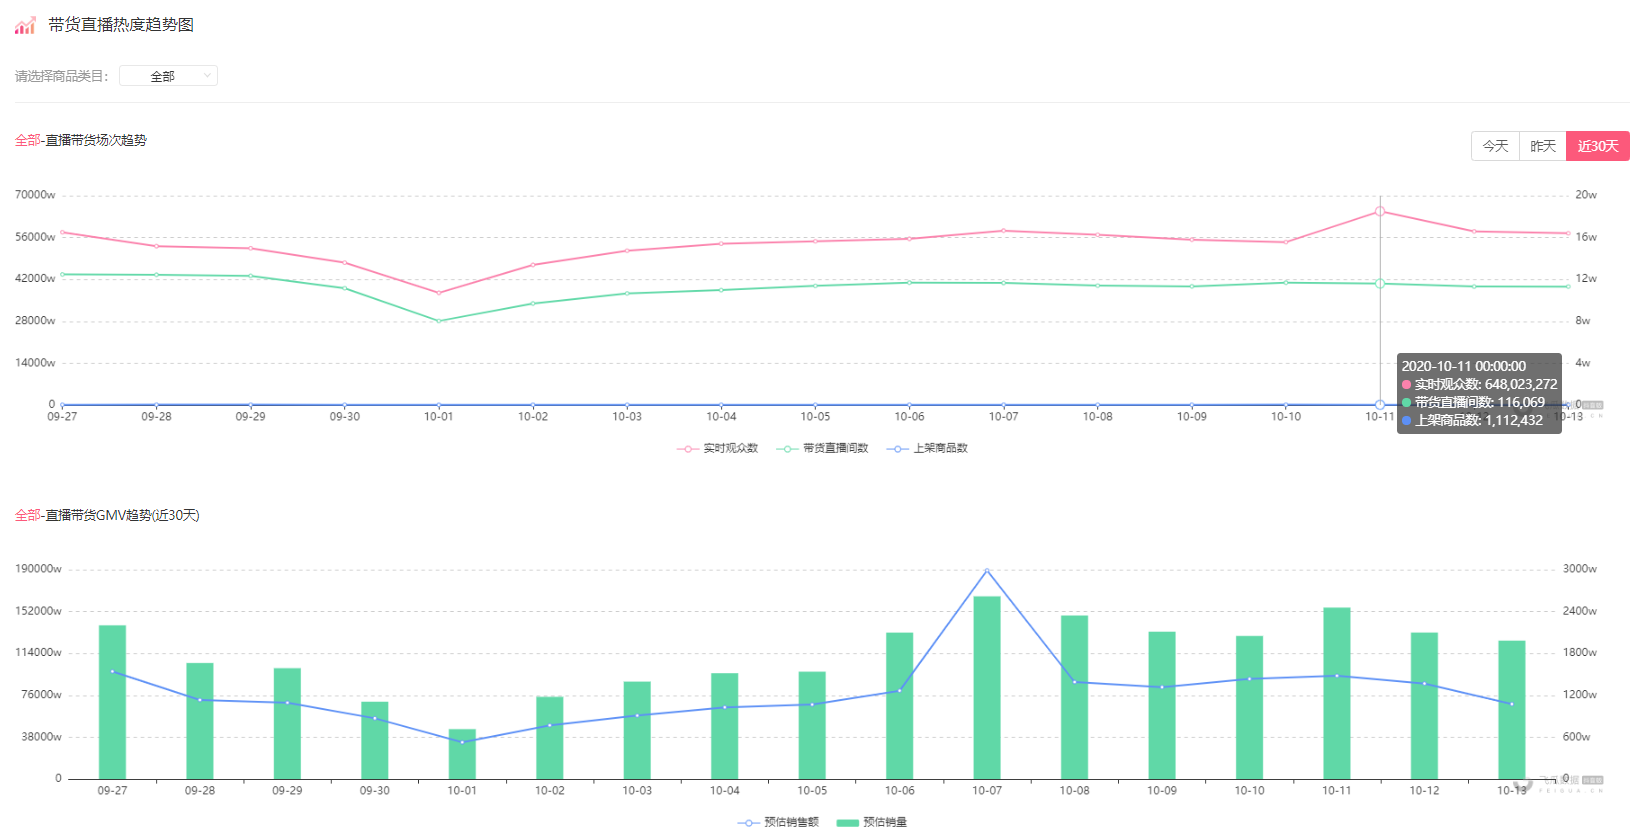This screenshot has height=832, width=1632.
Task: Toggle the 预估销量 legend series
Action: pos(872,822)
